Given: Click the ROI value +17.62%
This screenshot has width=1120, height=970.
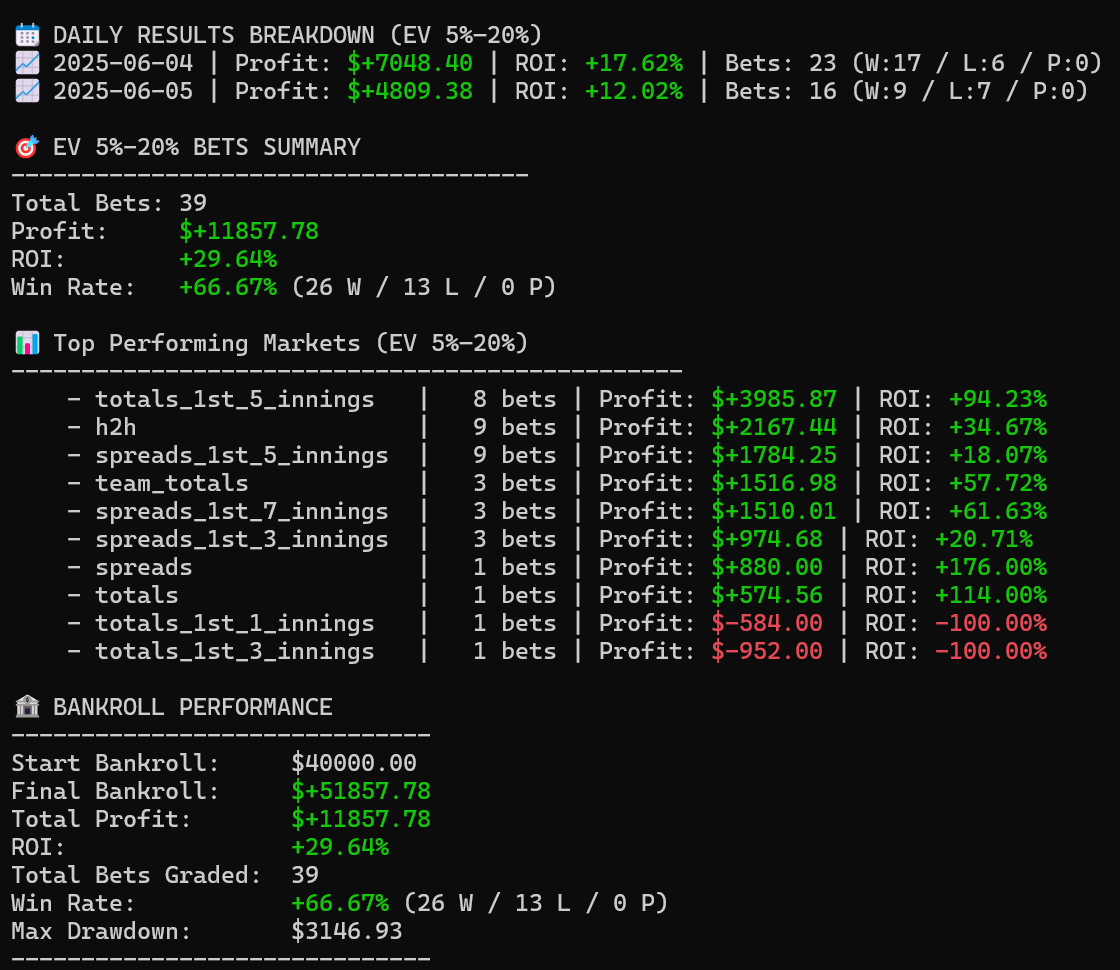Looking at the screenshot, I should tap(634, 63).
